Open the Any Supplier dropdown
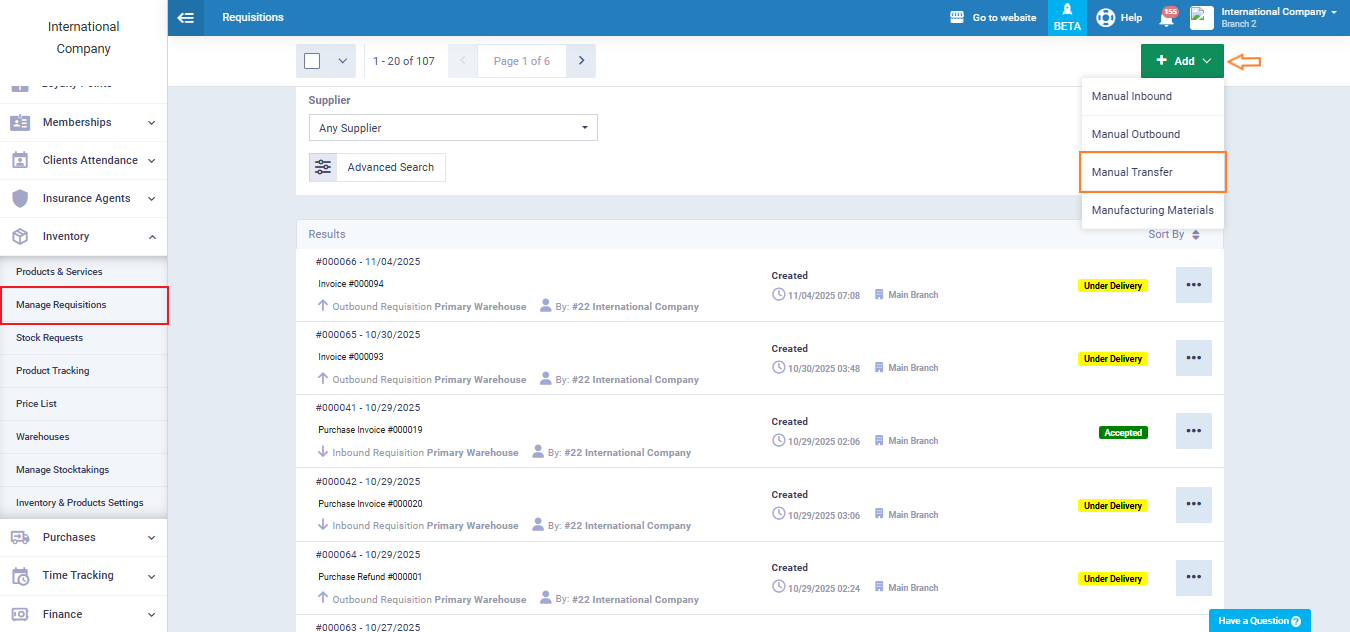Screen dimensions: 1350x632 click(x=453, y=128)
